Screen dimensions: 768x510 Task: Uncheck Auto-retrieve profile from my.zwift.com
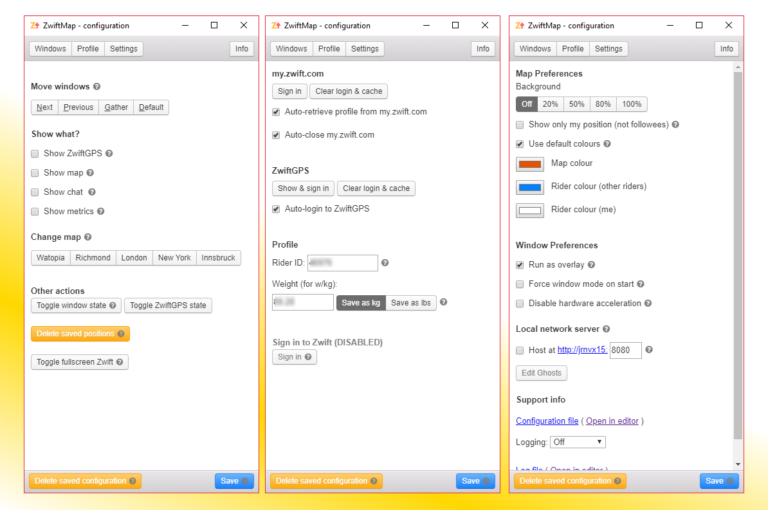276,112
